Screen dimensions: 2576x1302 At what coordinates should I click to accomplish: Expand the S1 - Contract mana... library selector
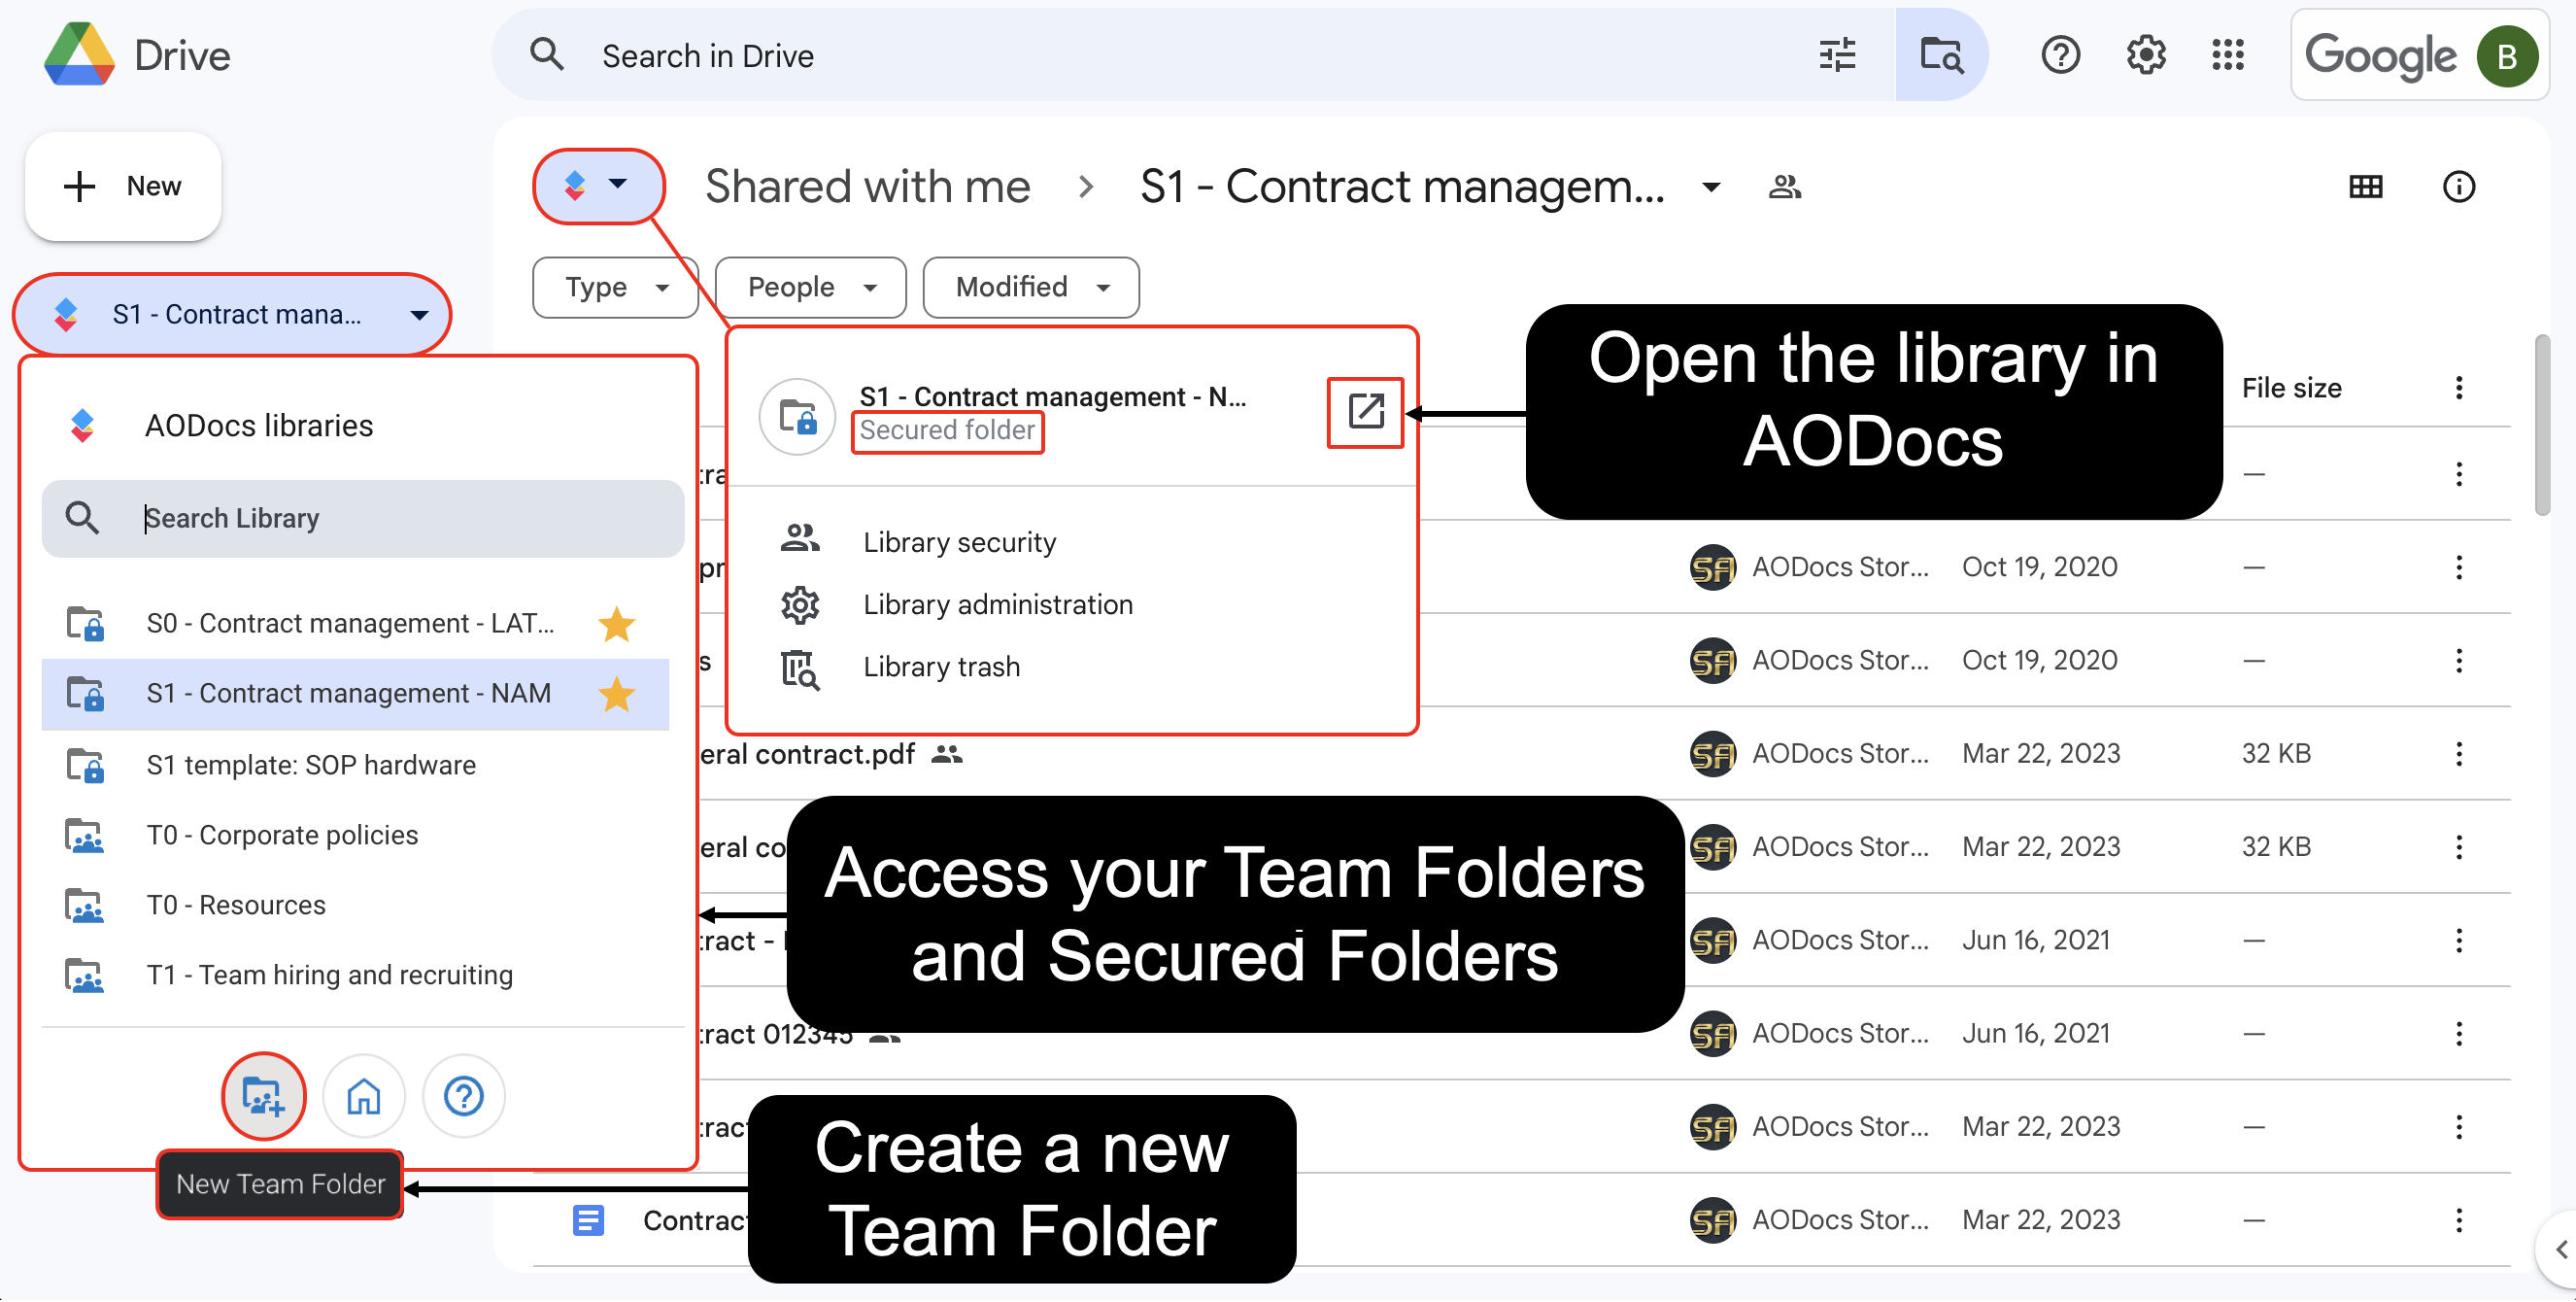click(x=232, y=315)
